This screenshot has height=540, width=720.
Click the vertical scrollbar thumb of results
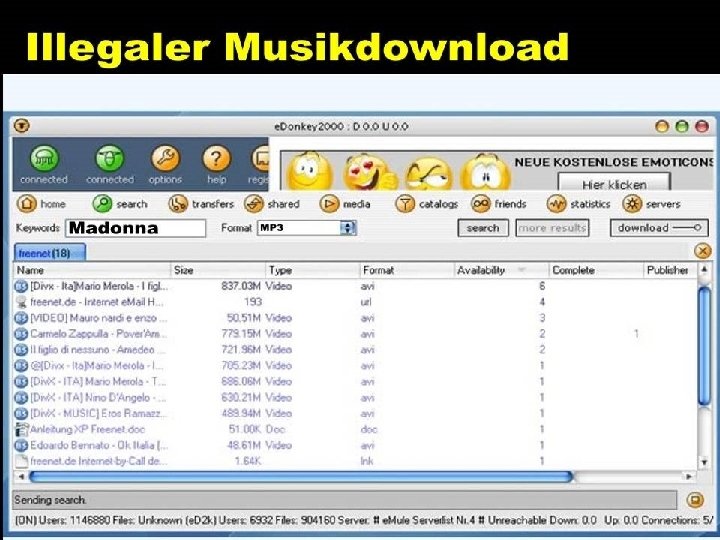[704, 345]
